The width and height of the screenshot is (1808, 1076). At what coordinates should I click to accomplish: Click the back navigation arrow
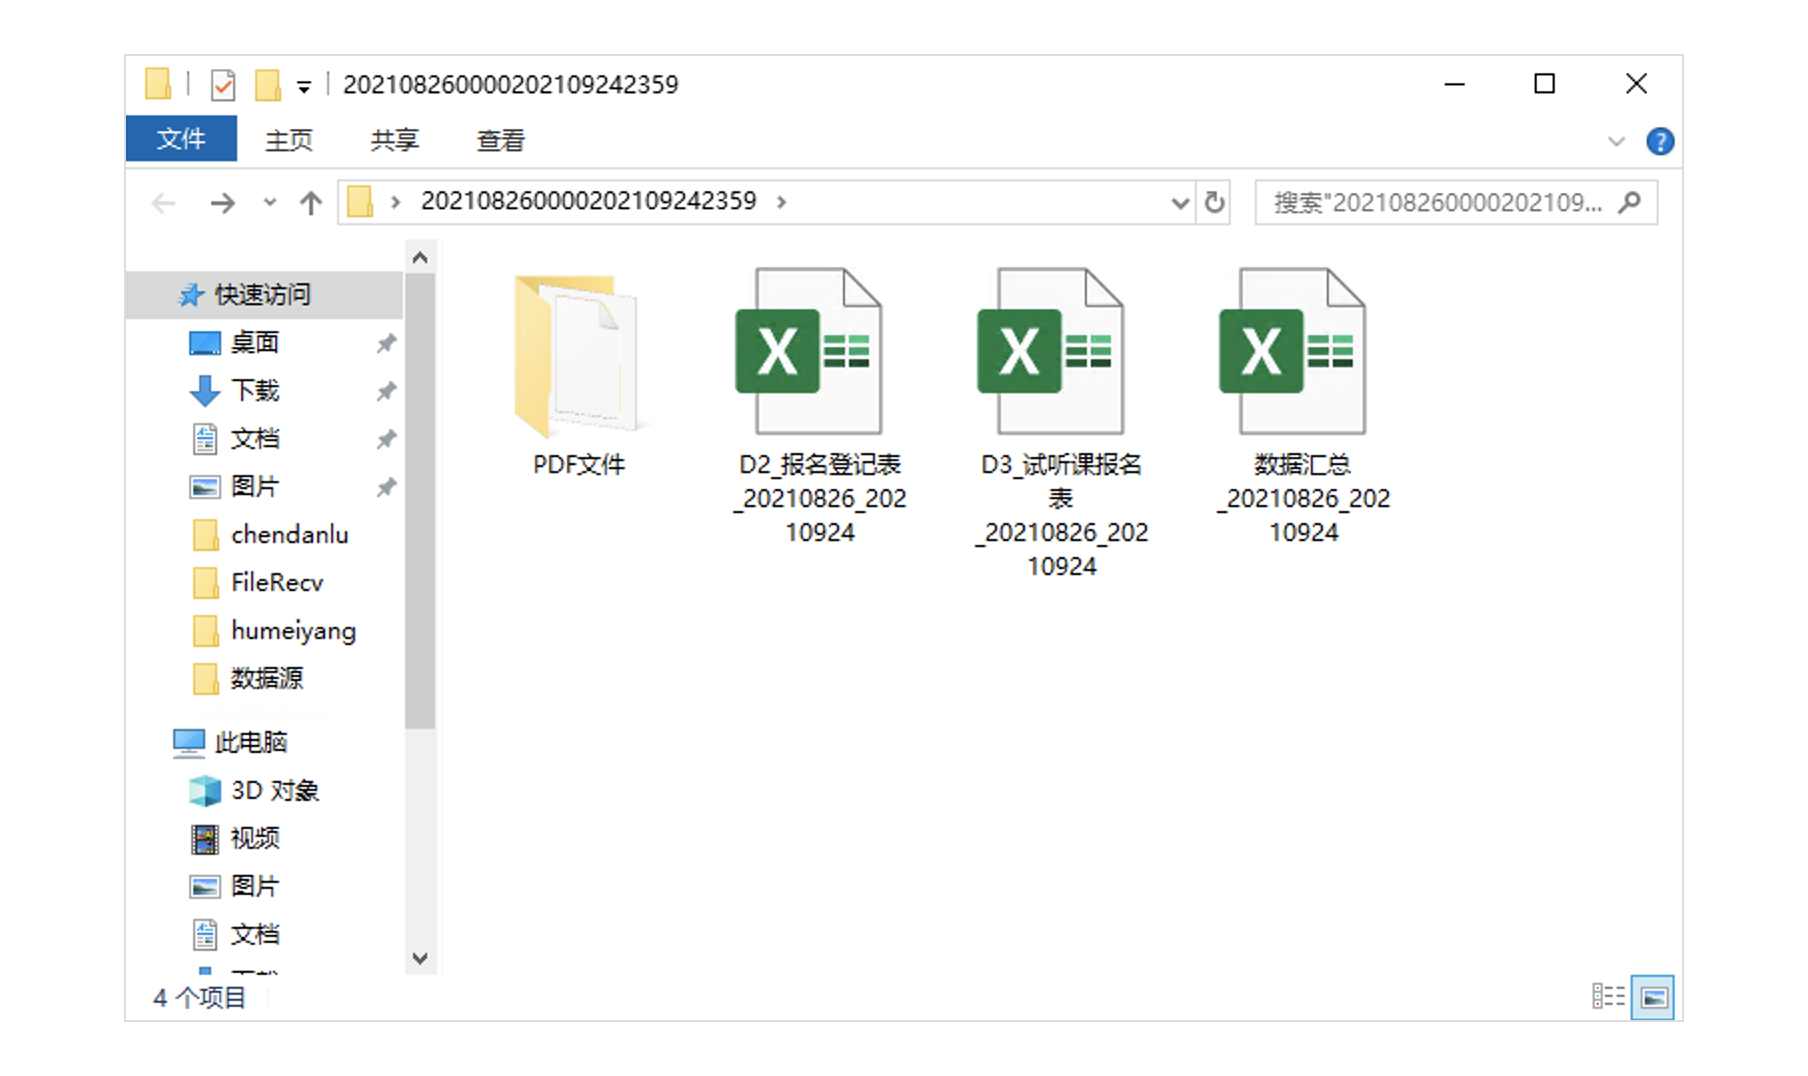pyautogui.click(x=163, y=202)
